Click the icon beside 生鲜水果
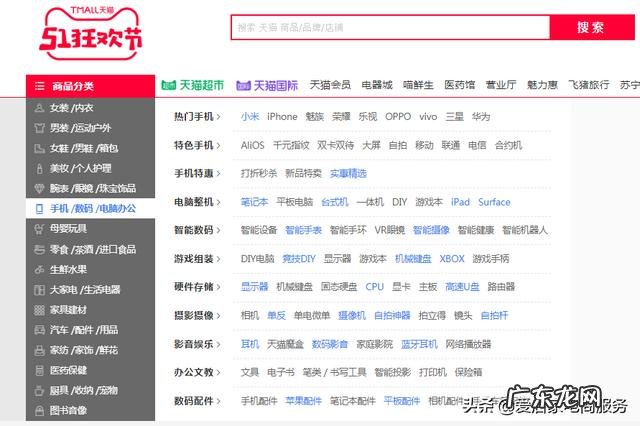Image resolution: width=640 pixels, height=426 pixels. click(39, 270)
